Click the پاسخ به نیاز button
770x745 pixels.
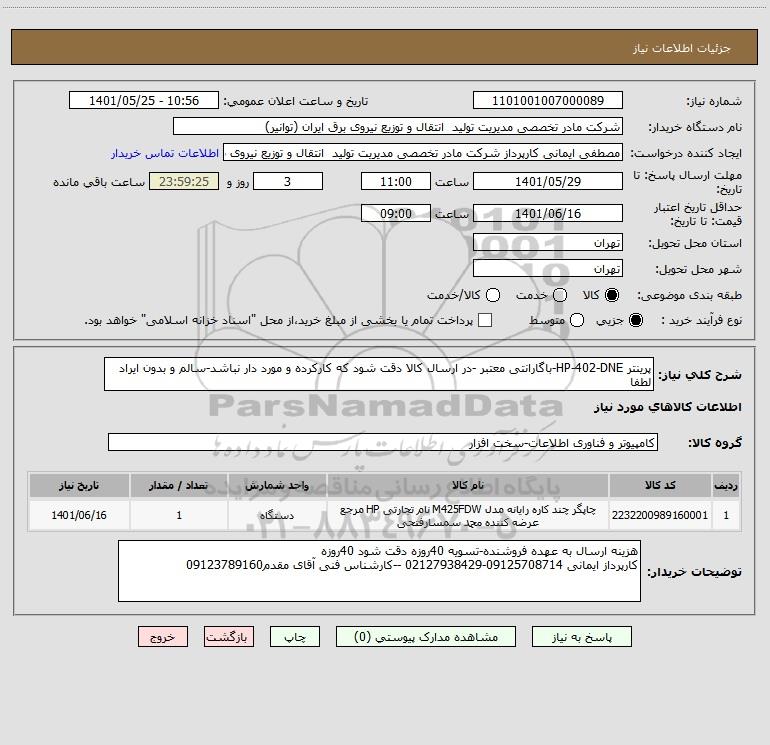(x=581, y=637)
